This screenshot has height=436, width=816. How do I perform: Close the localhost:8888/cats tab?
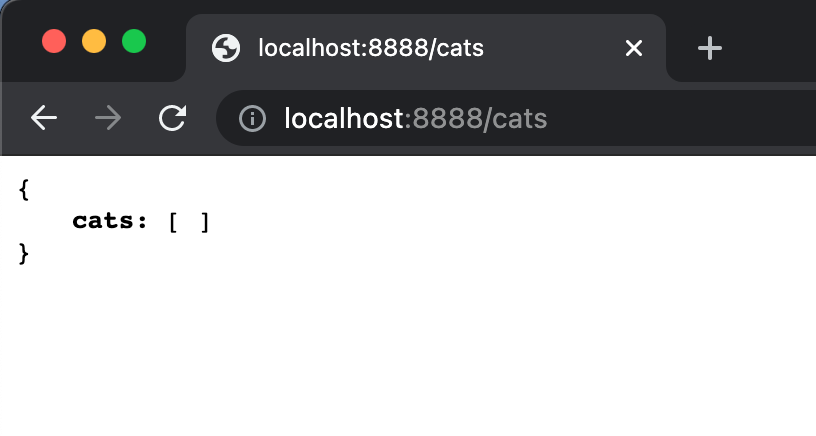pos(634,48)
